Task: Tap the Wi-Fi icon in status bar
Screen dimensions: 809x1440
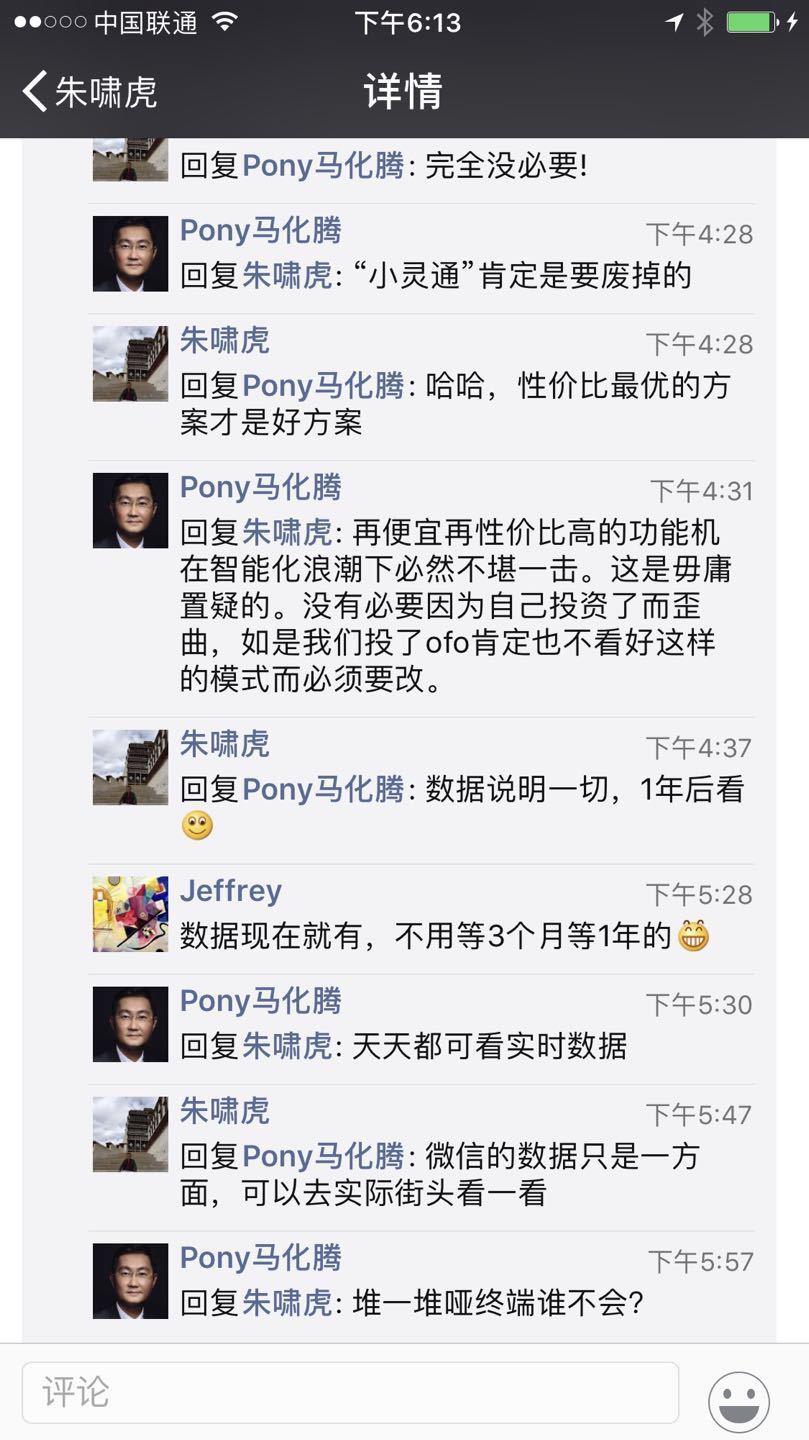Action: tap(225, 21)
